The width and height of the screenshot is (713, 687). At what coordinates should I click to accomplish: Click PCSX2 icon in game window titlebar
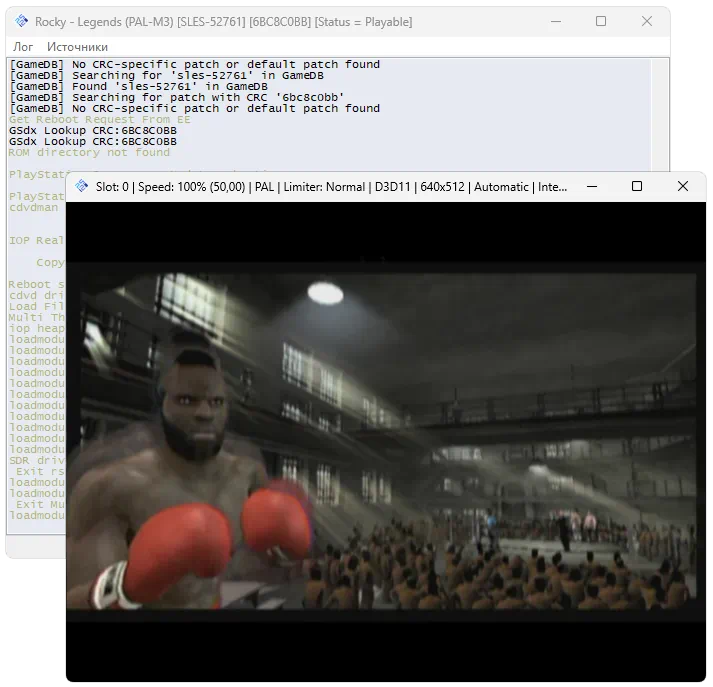click(81, 186)
